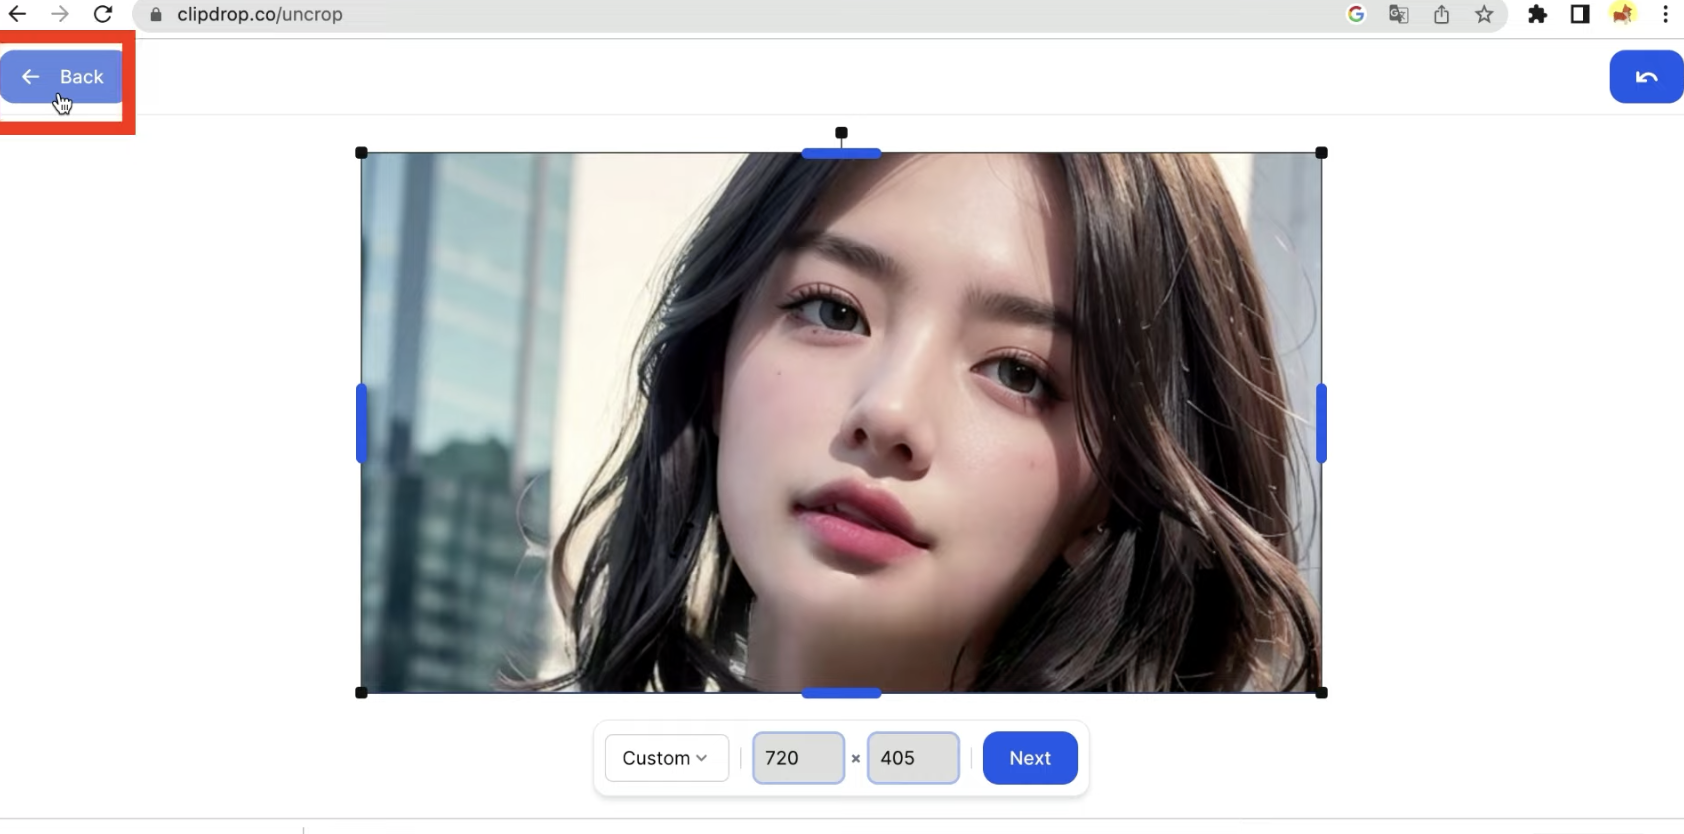Open the Custom aspect ratio dropdown
Viewport: 1684px width, 834px height.
click(x=666, y=758)
